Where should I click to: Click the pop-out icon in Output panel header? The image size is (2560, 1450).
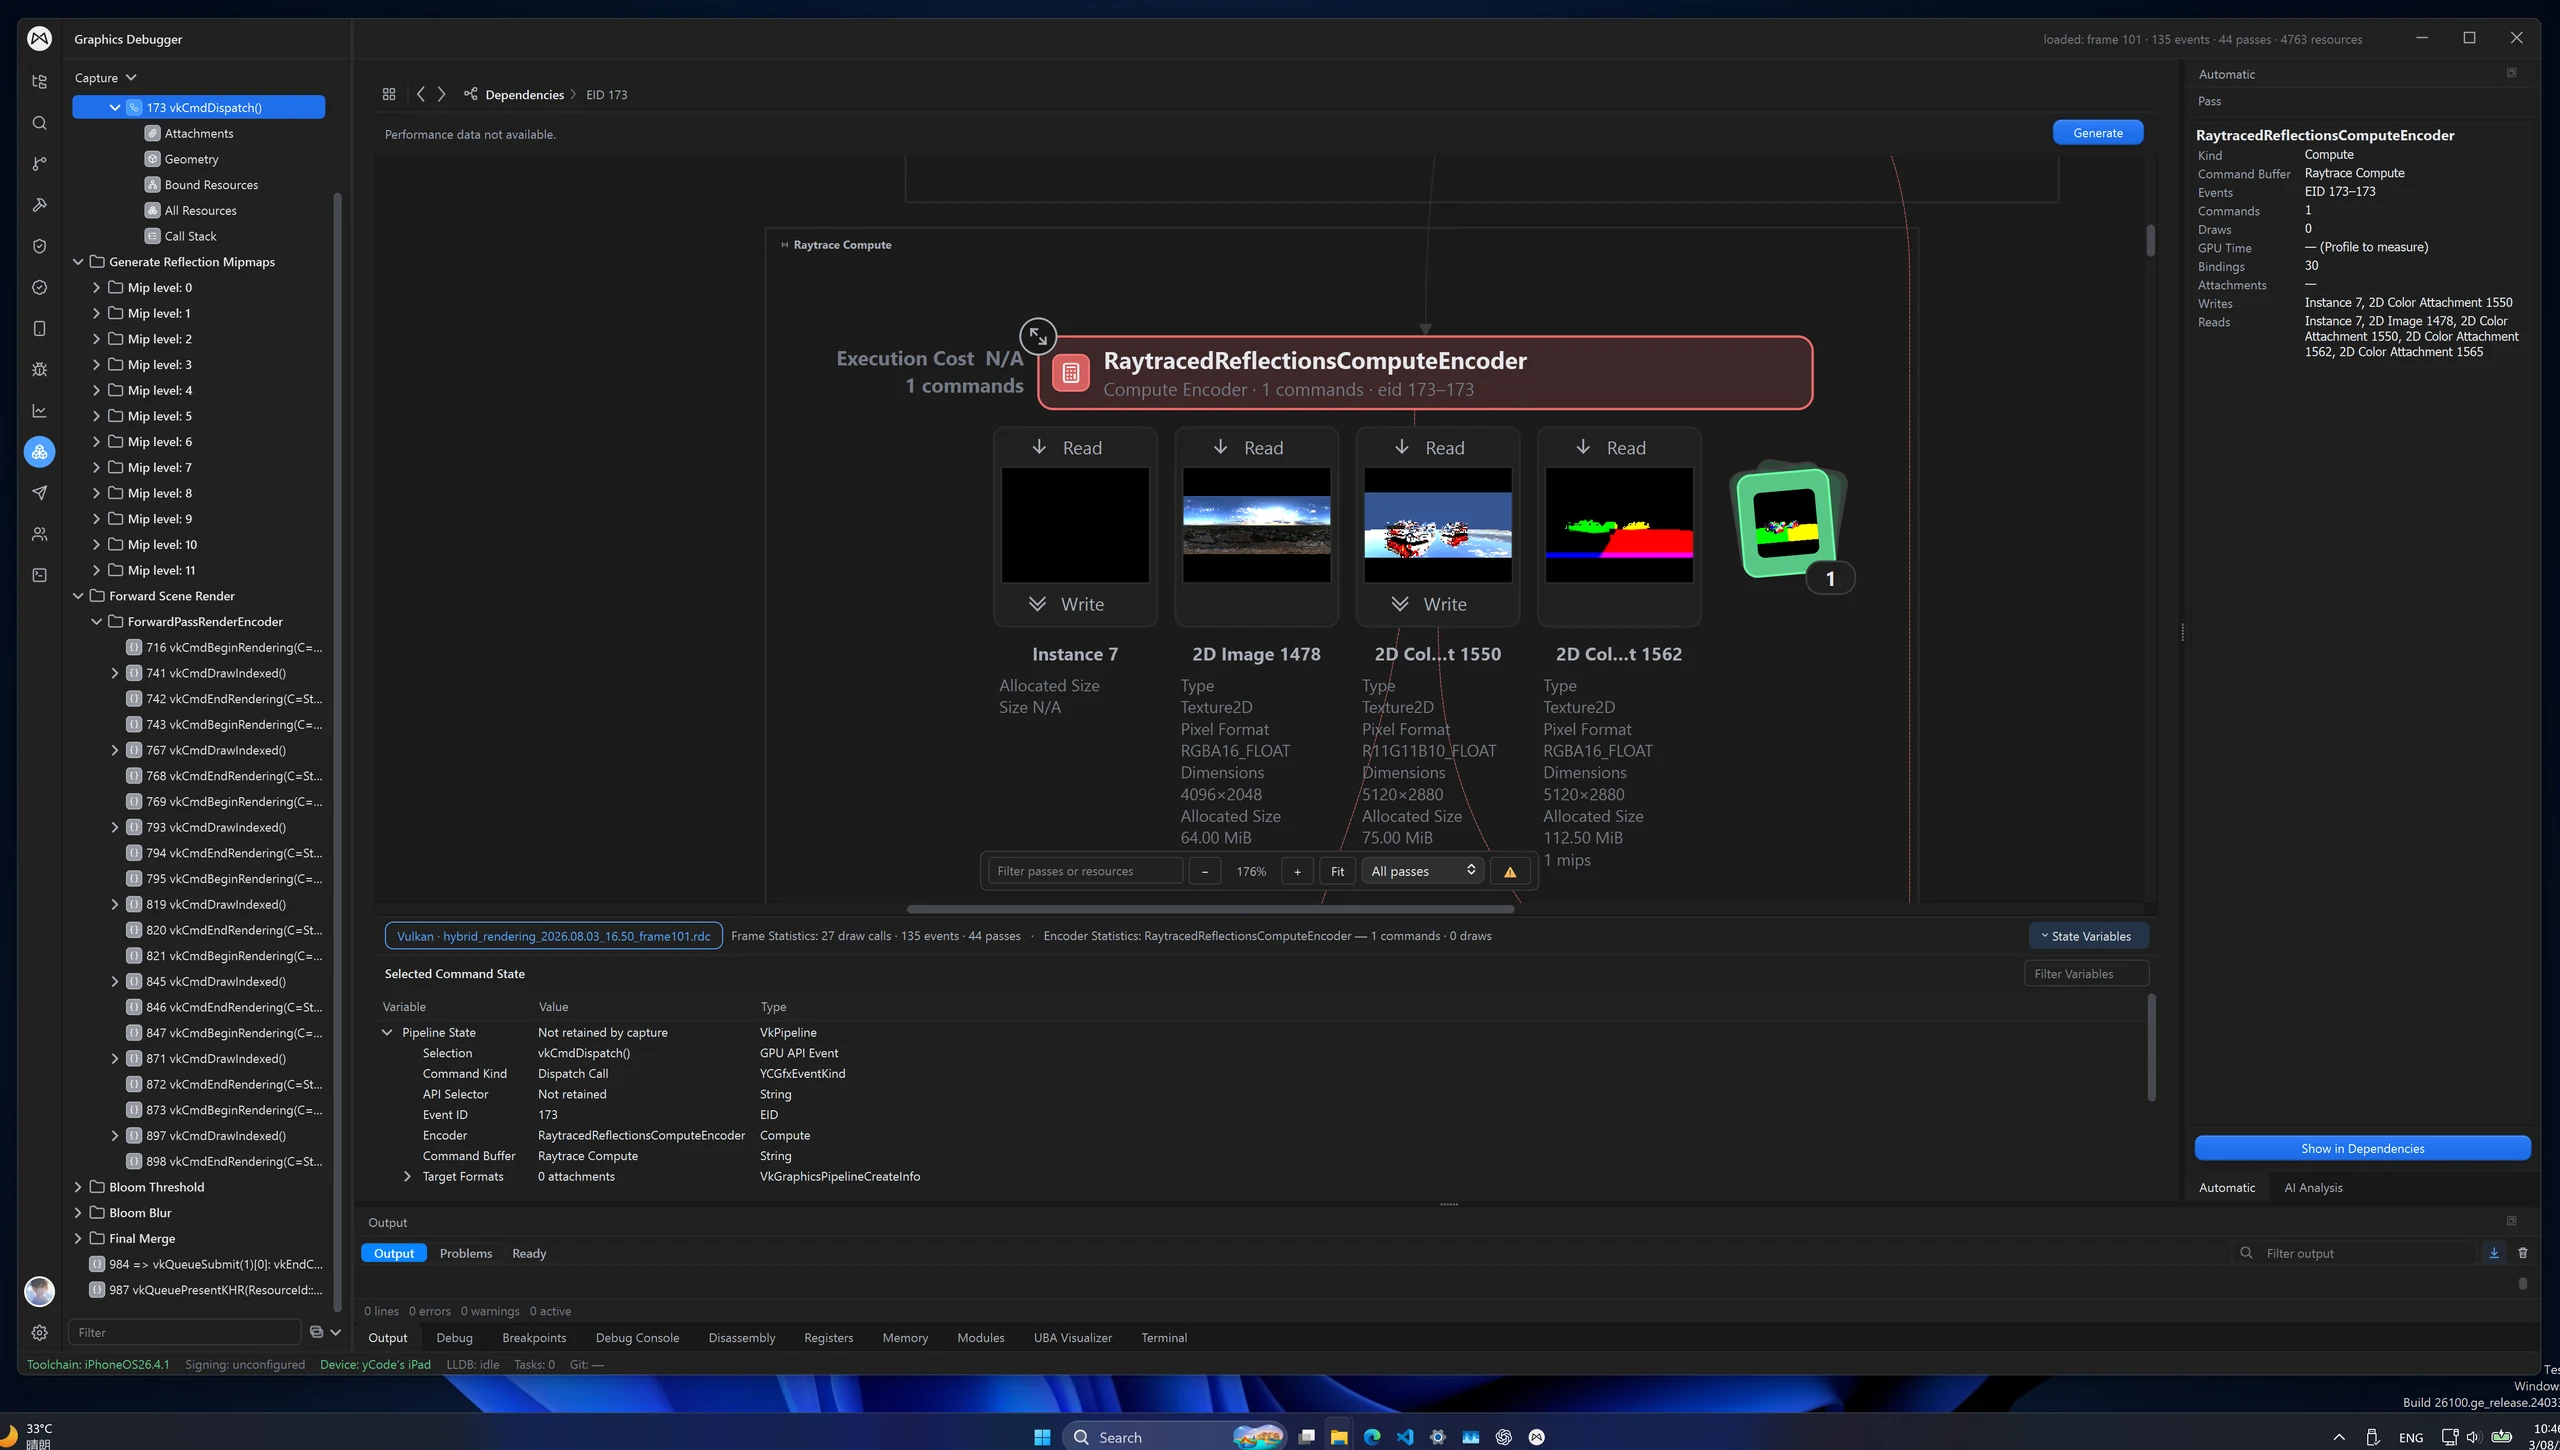2511,1221
